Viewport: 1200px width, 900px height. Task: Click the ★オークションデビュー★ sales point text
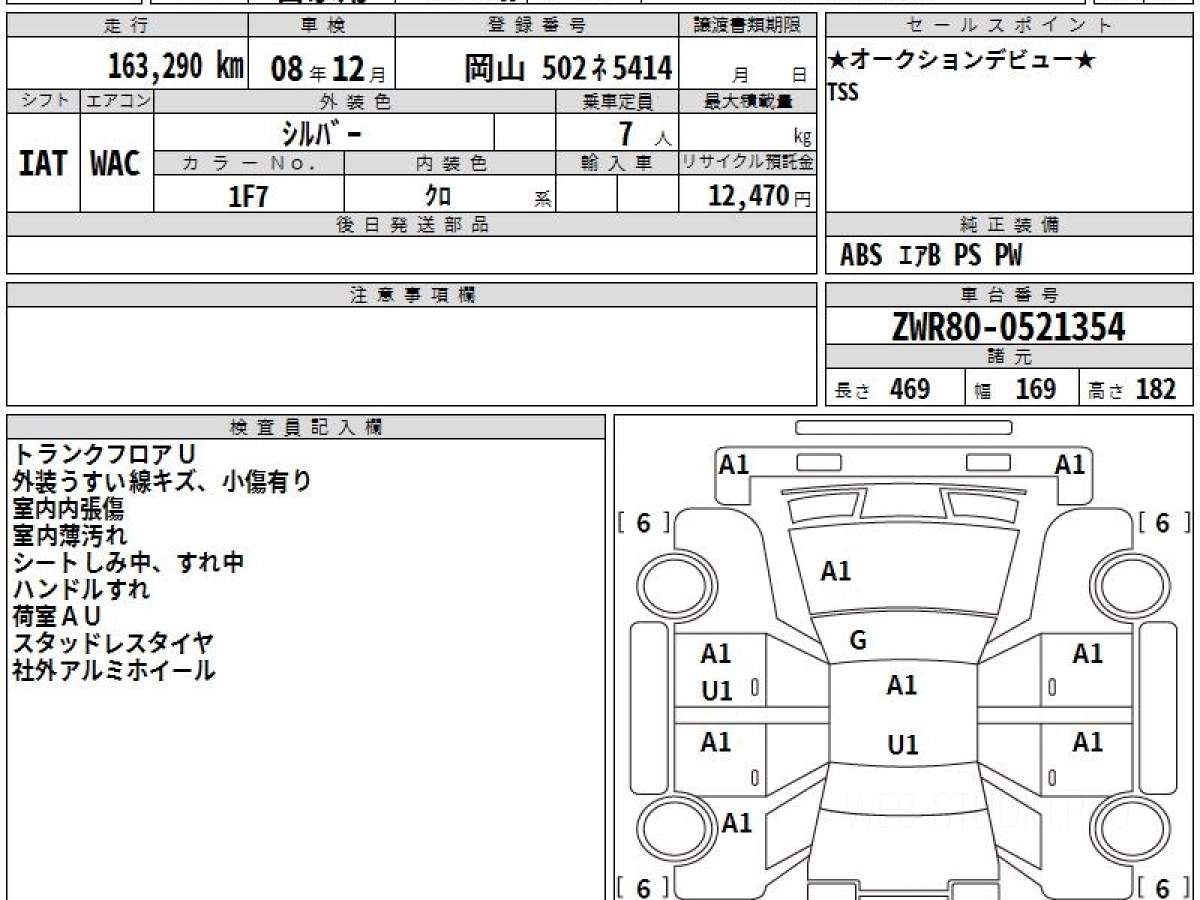pos(962,61)
